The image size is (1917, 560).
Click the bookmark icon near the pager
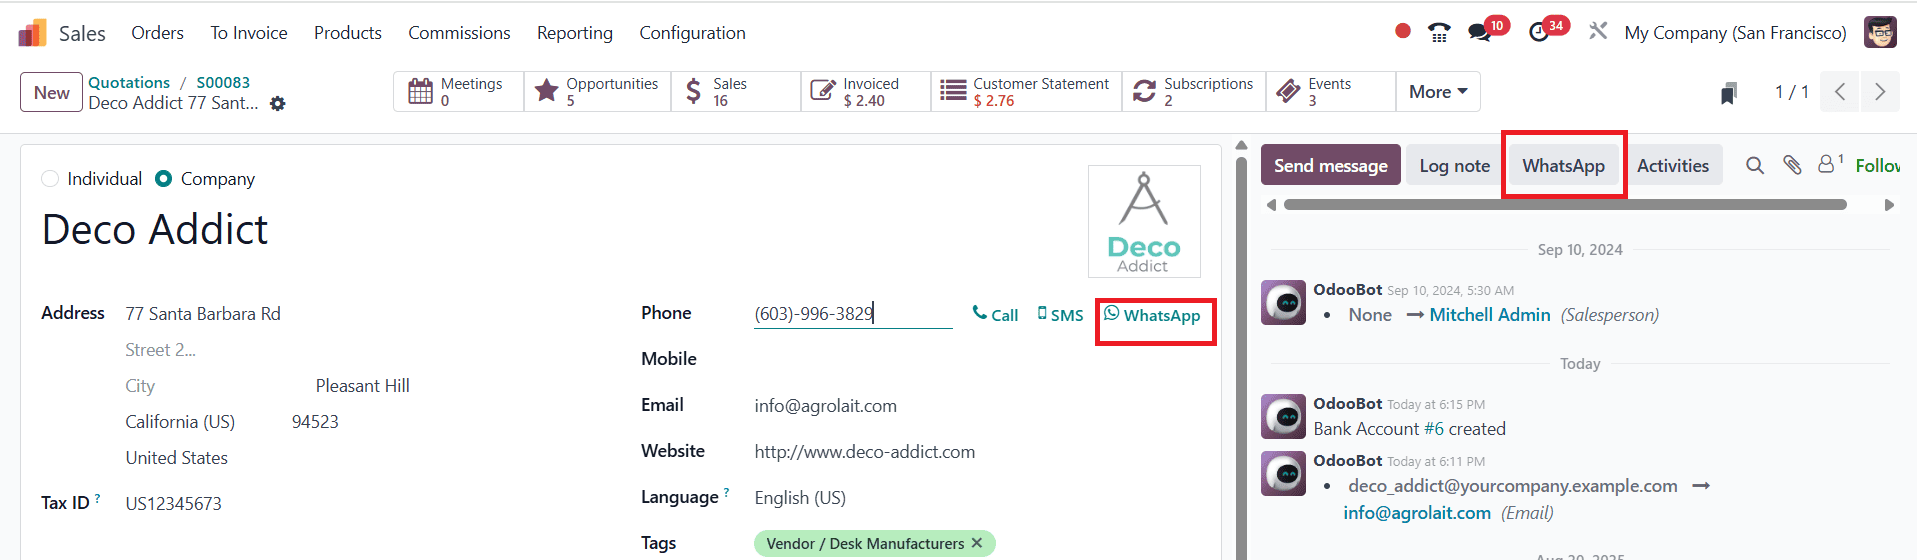point(1729,93)
